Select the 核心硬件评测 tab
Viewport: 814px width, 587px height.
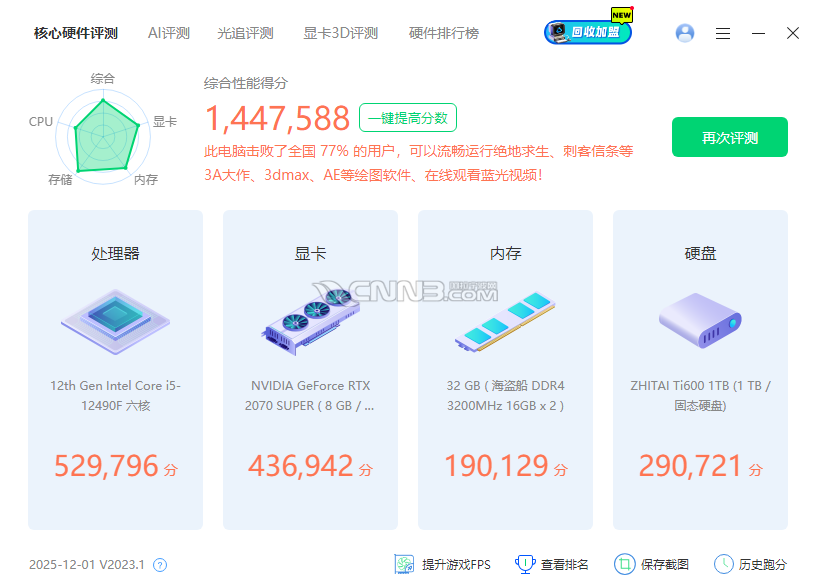click(74, 32)
